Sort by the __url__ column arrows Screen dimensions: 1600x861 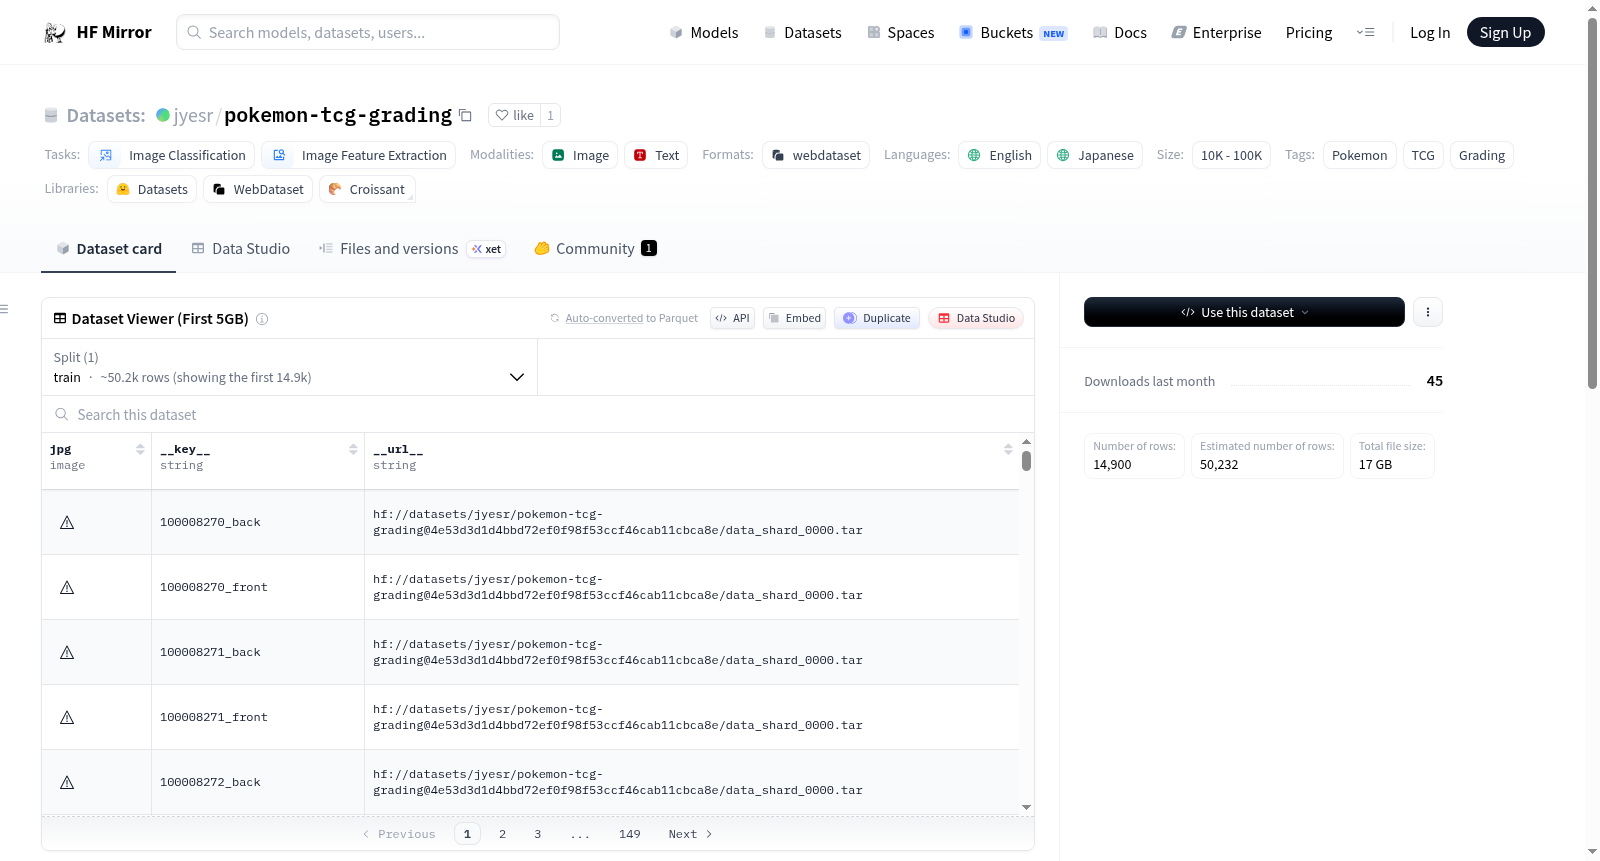tap(1008, 450)
